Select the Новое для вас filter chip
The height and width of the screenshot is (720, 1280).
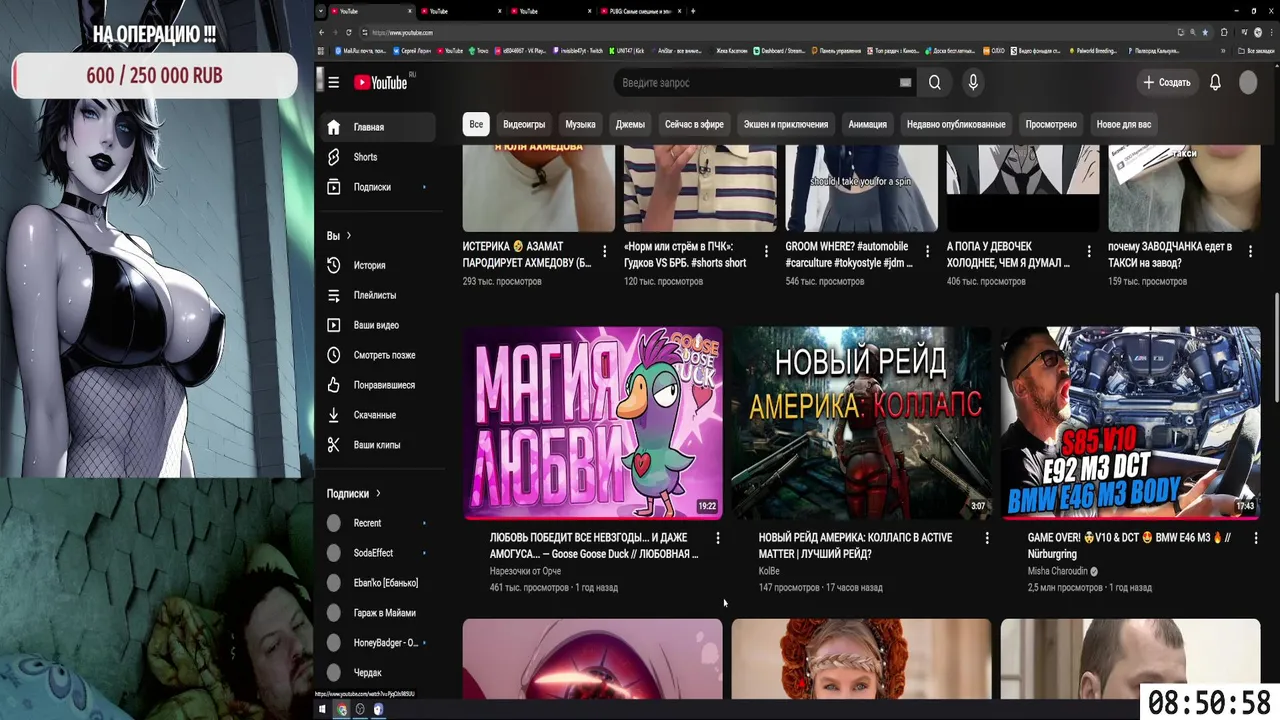click(x=1124, y=125)
